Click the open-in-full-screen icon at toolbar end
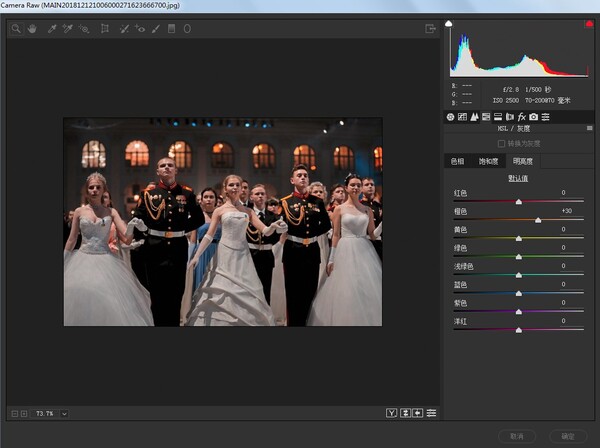 coord(430,29)
